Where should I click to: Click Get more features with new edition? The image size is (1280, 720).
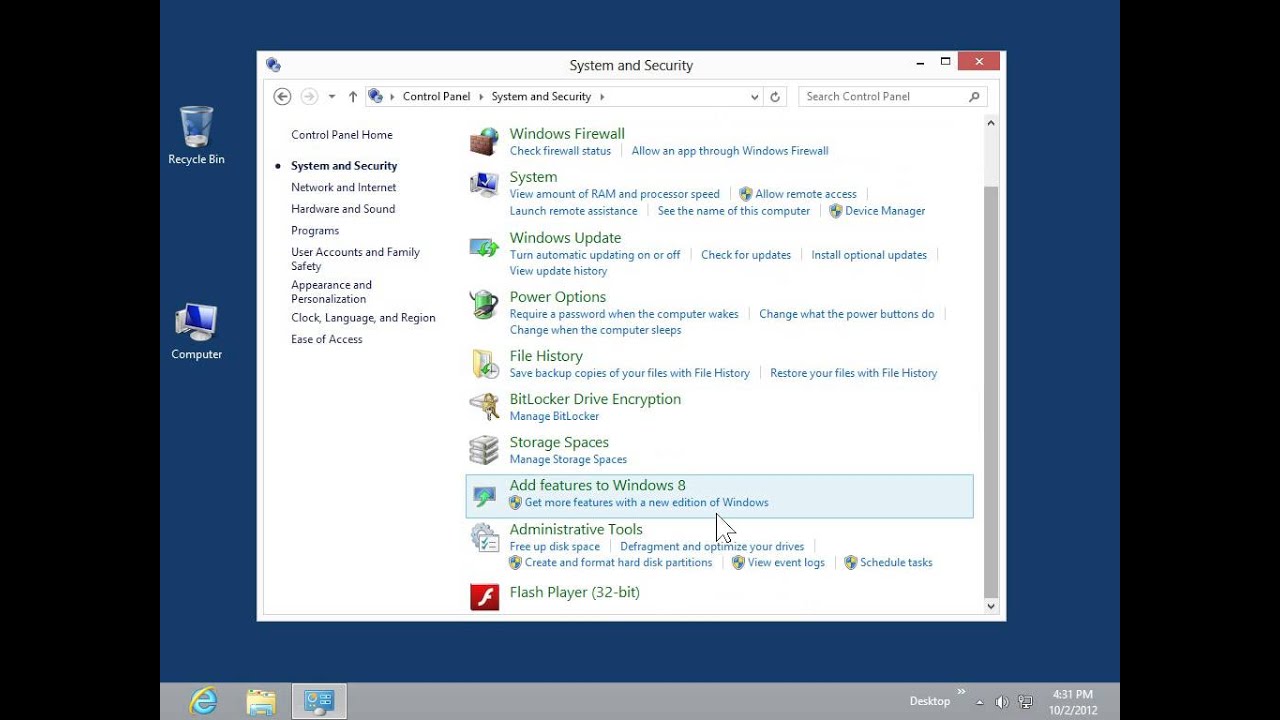point(646,503)
